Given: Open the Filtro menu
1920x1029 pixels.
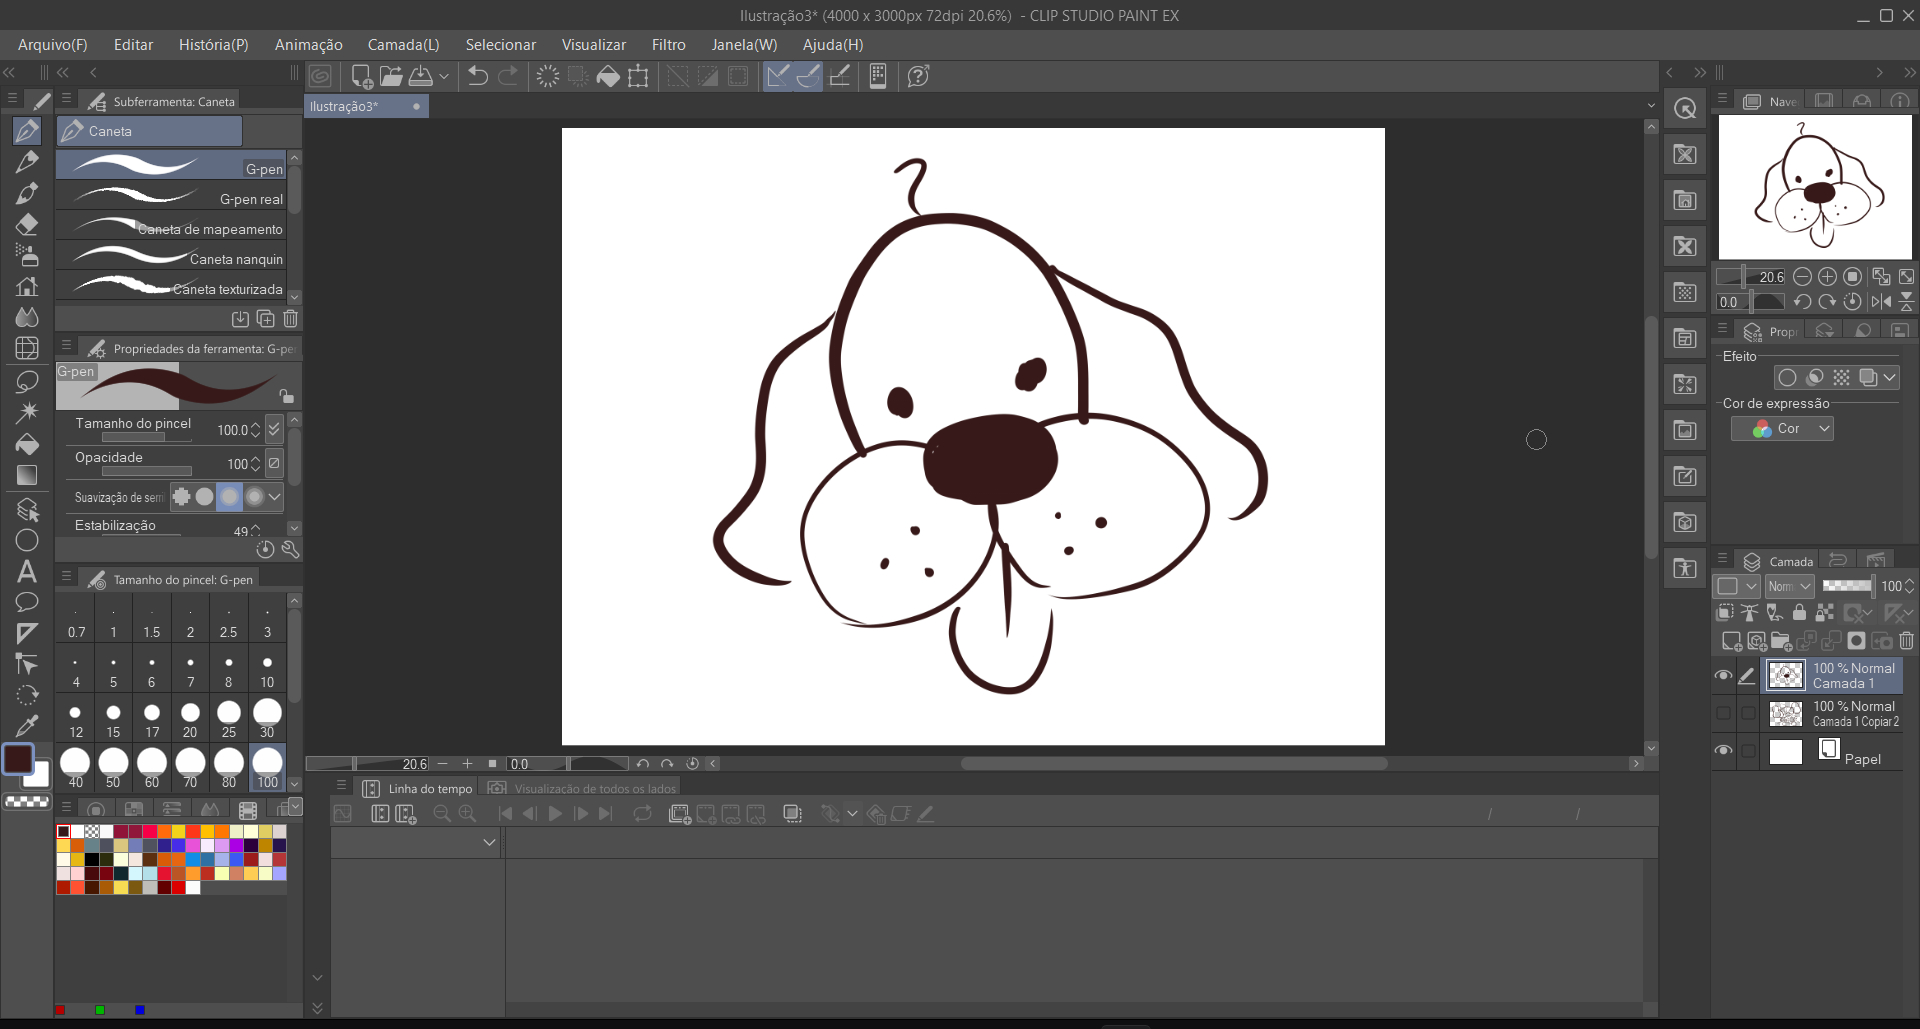Looking at the screenshot, I should (x=668, y=45).
